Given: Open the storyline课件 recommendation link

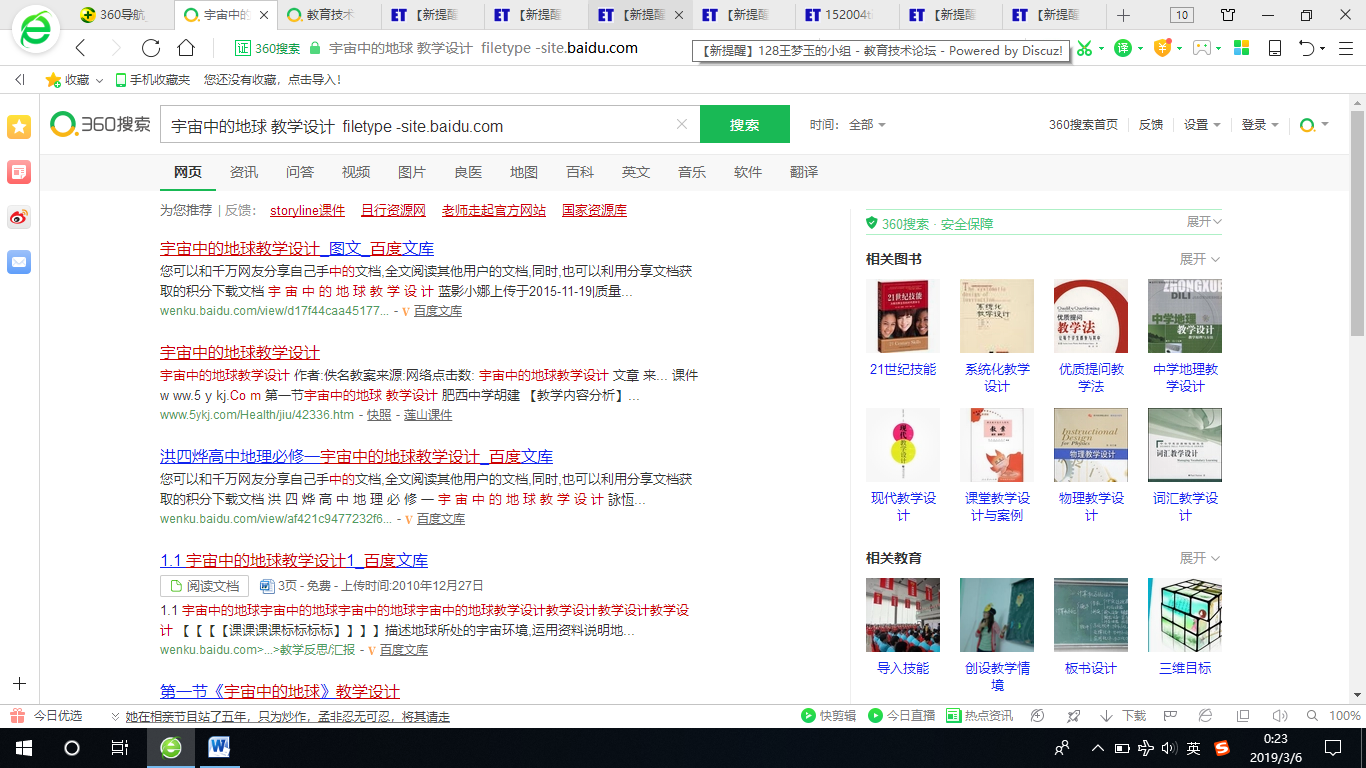Looking at the screenshot, I should pos(307,211).
